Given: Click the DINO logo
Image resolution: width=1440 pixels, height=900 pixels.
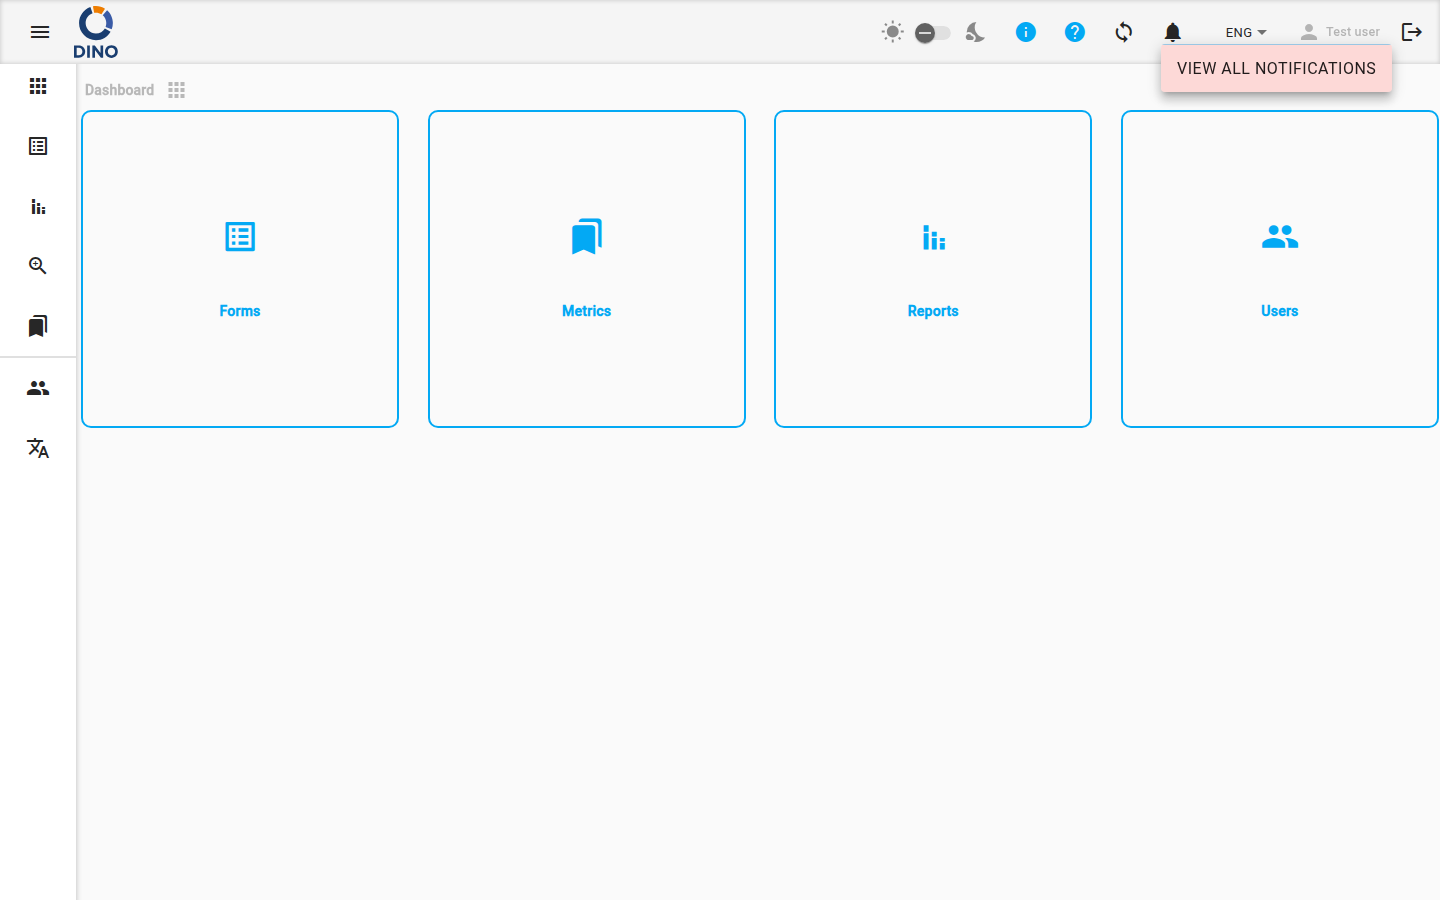Looking at the screenshot, I should [96, 32].
